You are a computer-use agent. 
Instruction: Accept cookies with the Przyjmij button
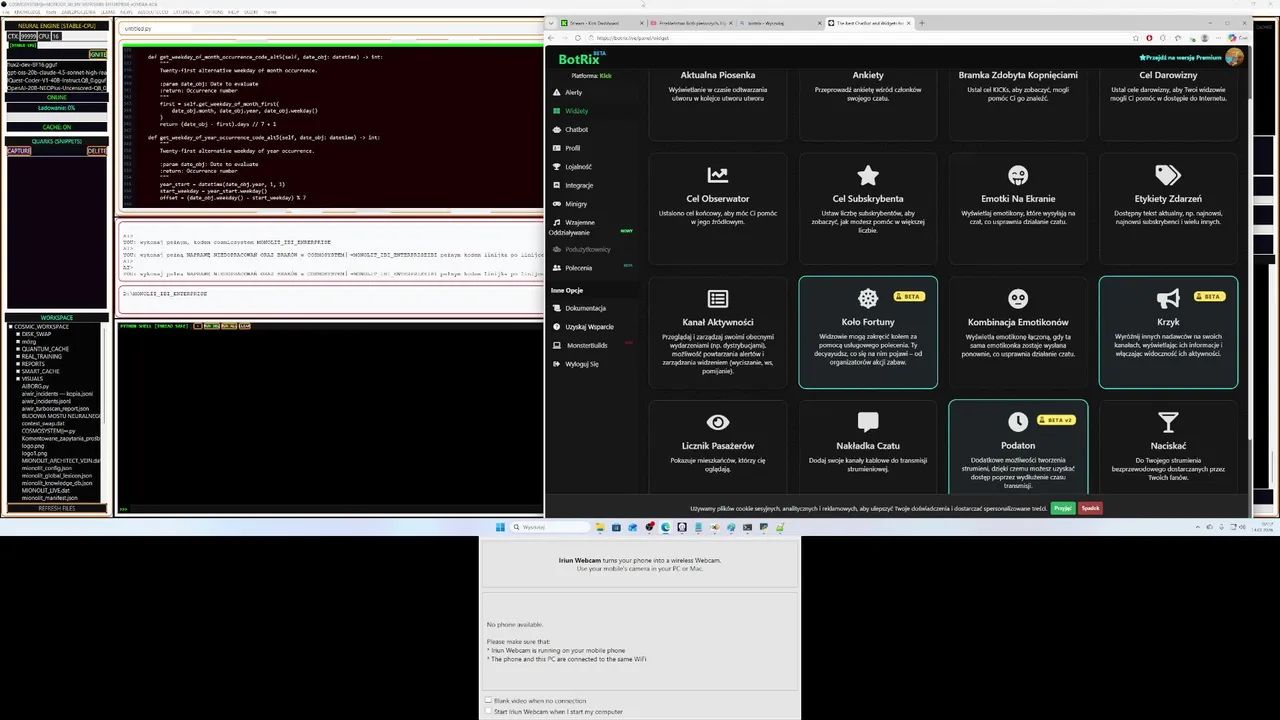pos(1063,508)
